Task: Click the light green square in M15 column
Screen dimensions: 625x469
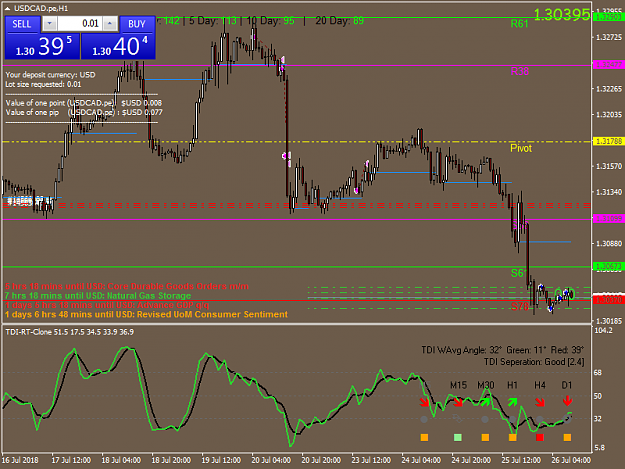Action: [458, 438]
